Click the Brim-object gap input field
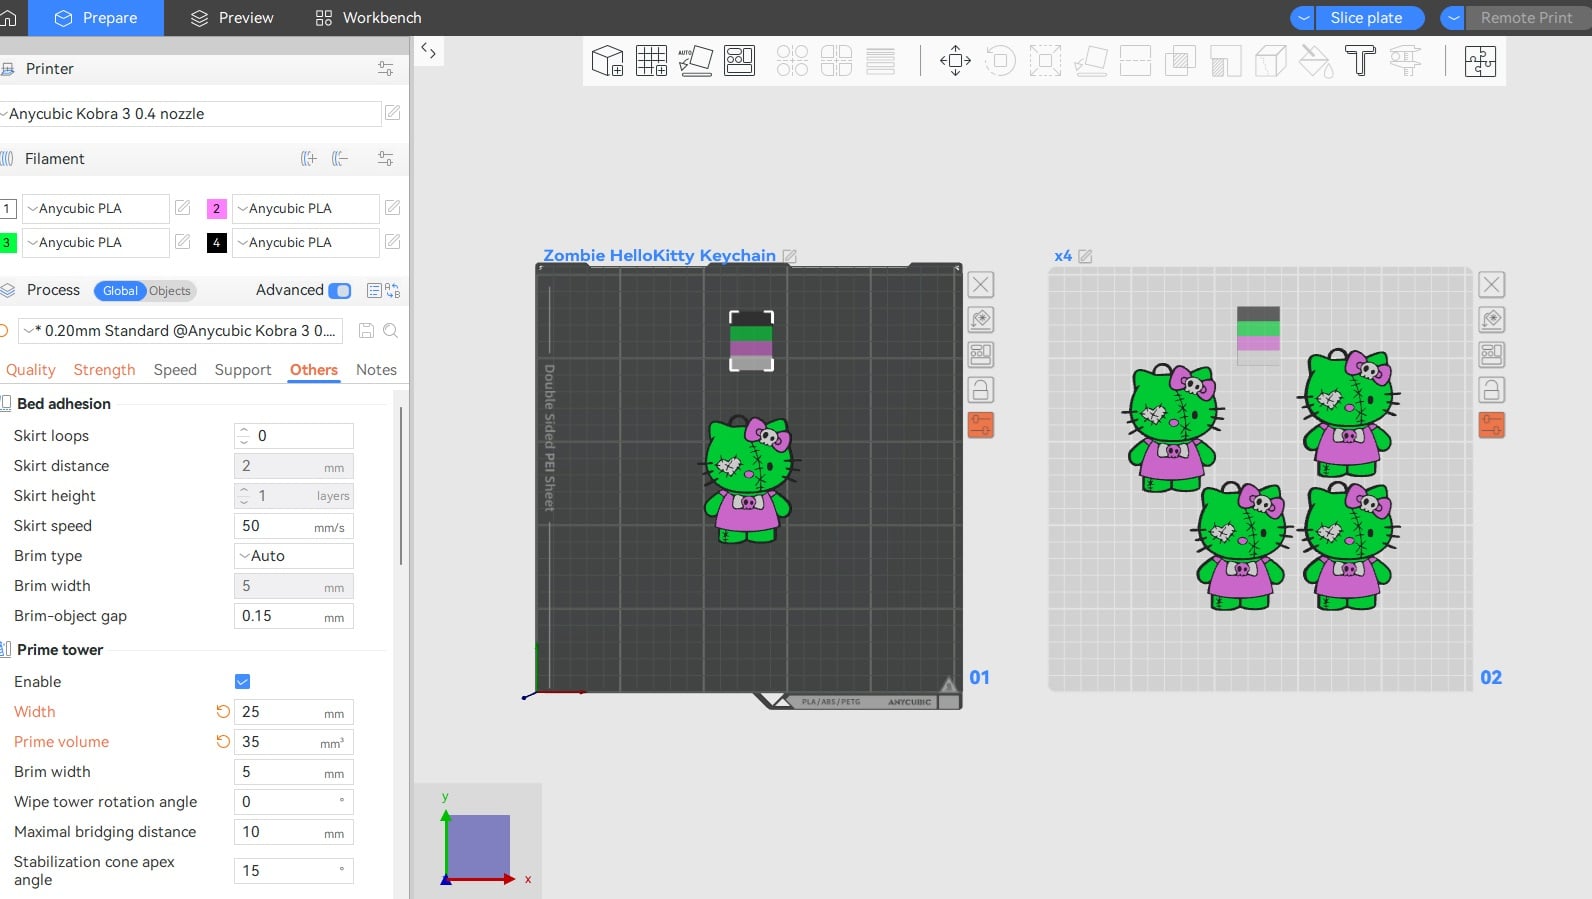This screenshot has width=1592, height=899. pyautogui.click(x=294, y=616)
